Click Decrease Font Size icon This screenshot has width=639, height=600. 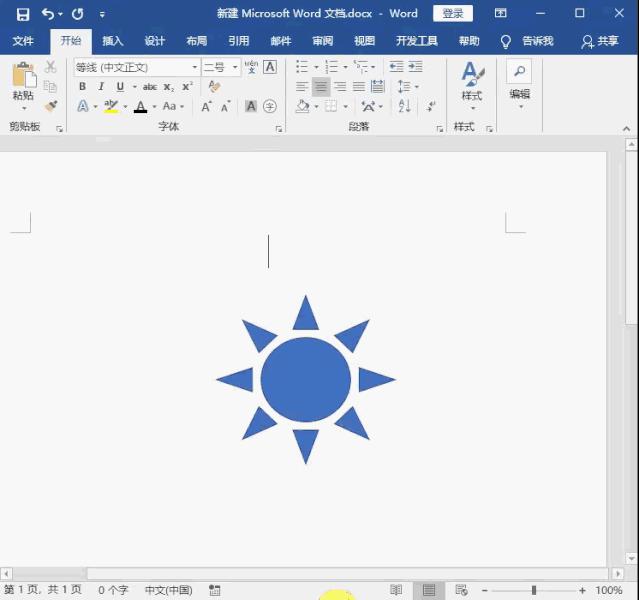[225, 107]
